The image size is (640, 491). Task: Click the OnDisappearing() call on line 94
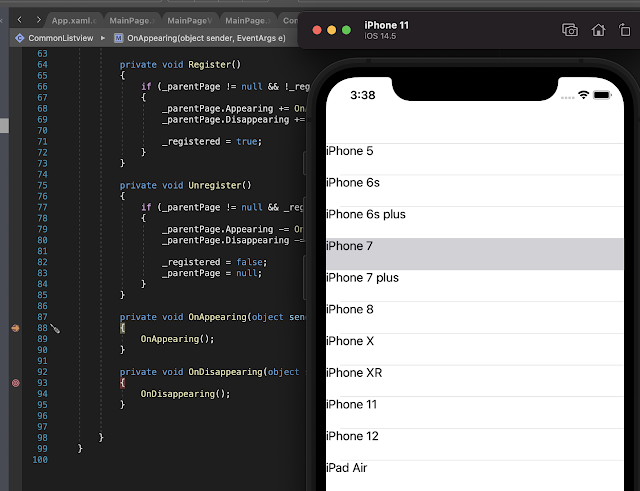coord(185,394)
